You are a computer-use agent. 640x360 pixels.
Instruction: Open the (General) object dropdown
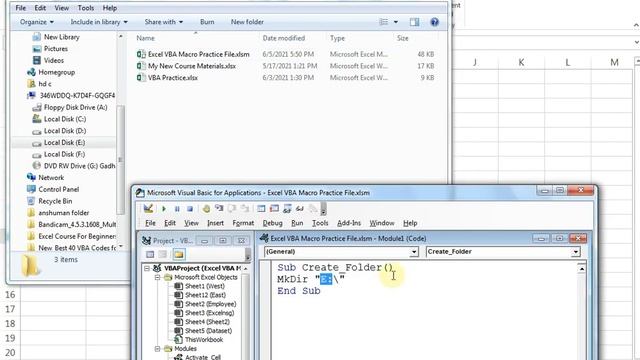point(413,252)
